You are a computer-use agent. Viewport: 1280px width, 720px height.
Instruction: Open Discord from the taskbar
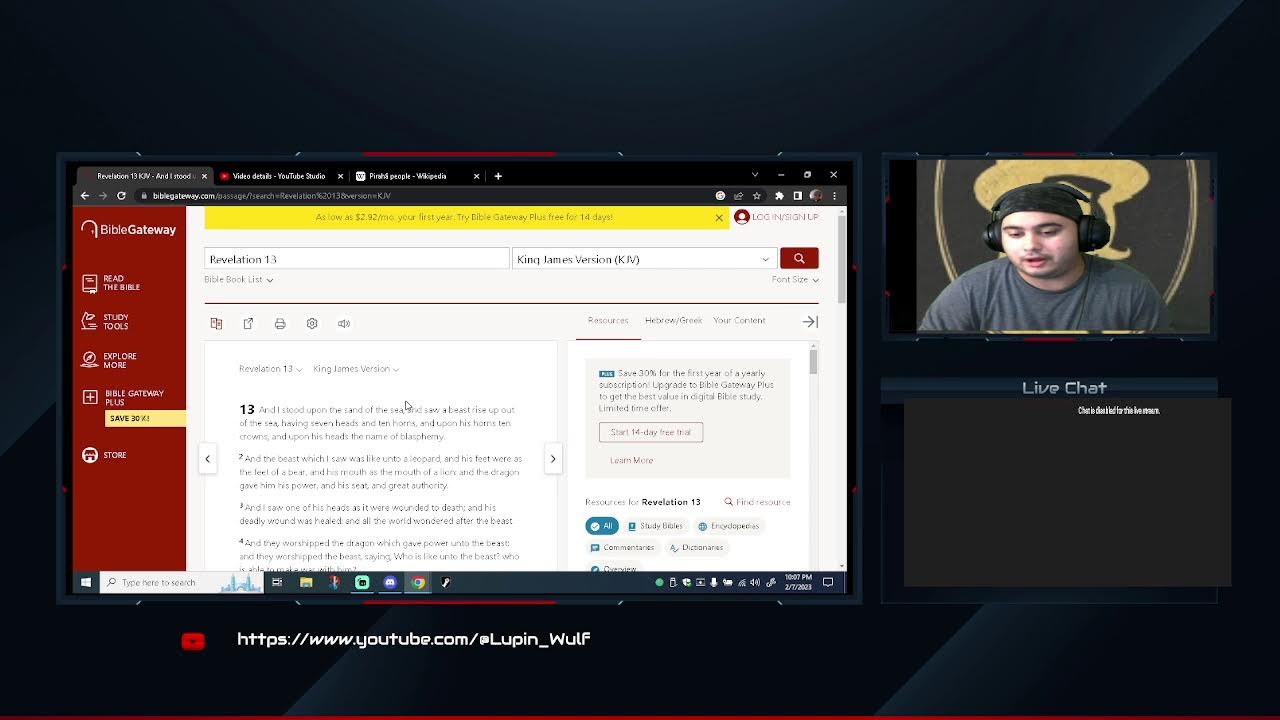click(390, 582)
